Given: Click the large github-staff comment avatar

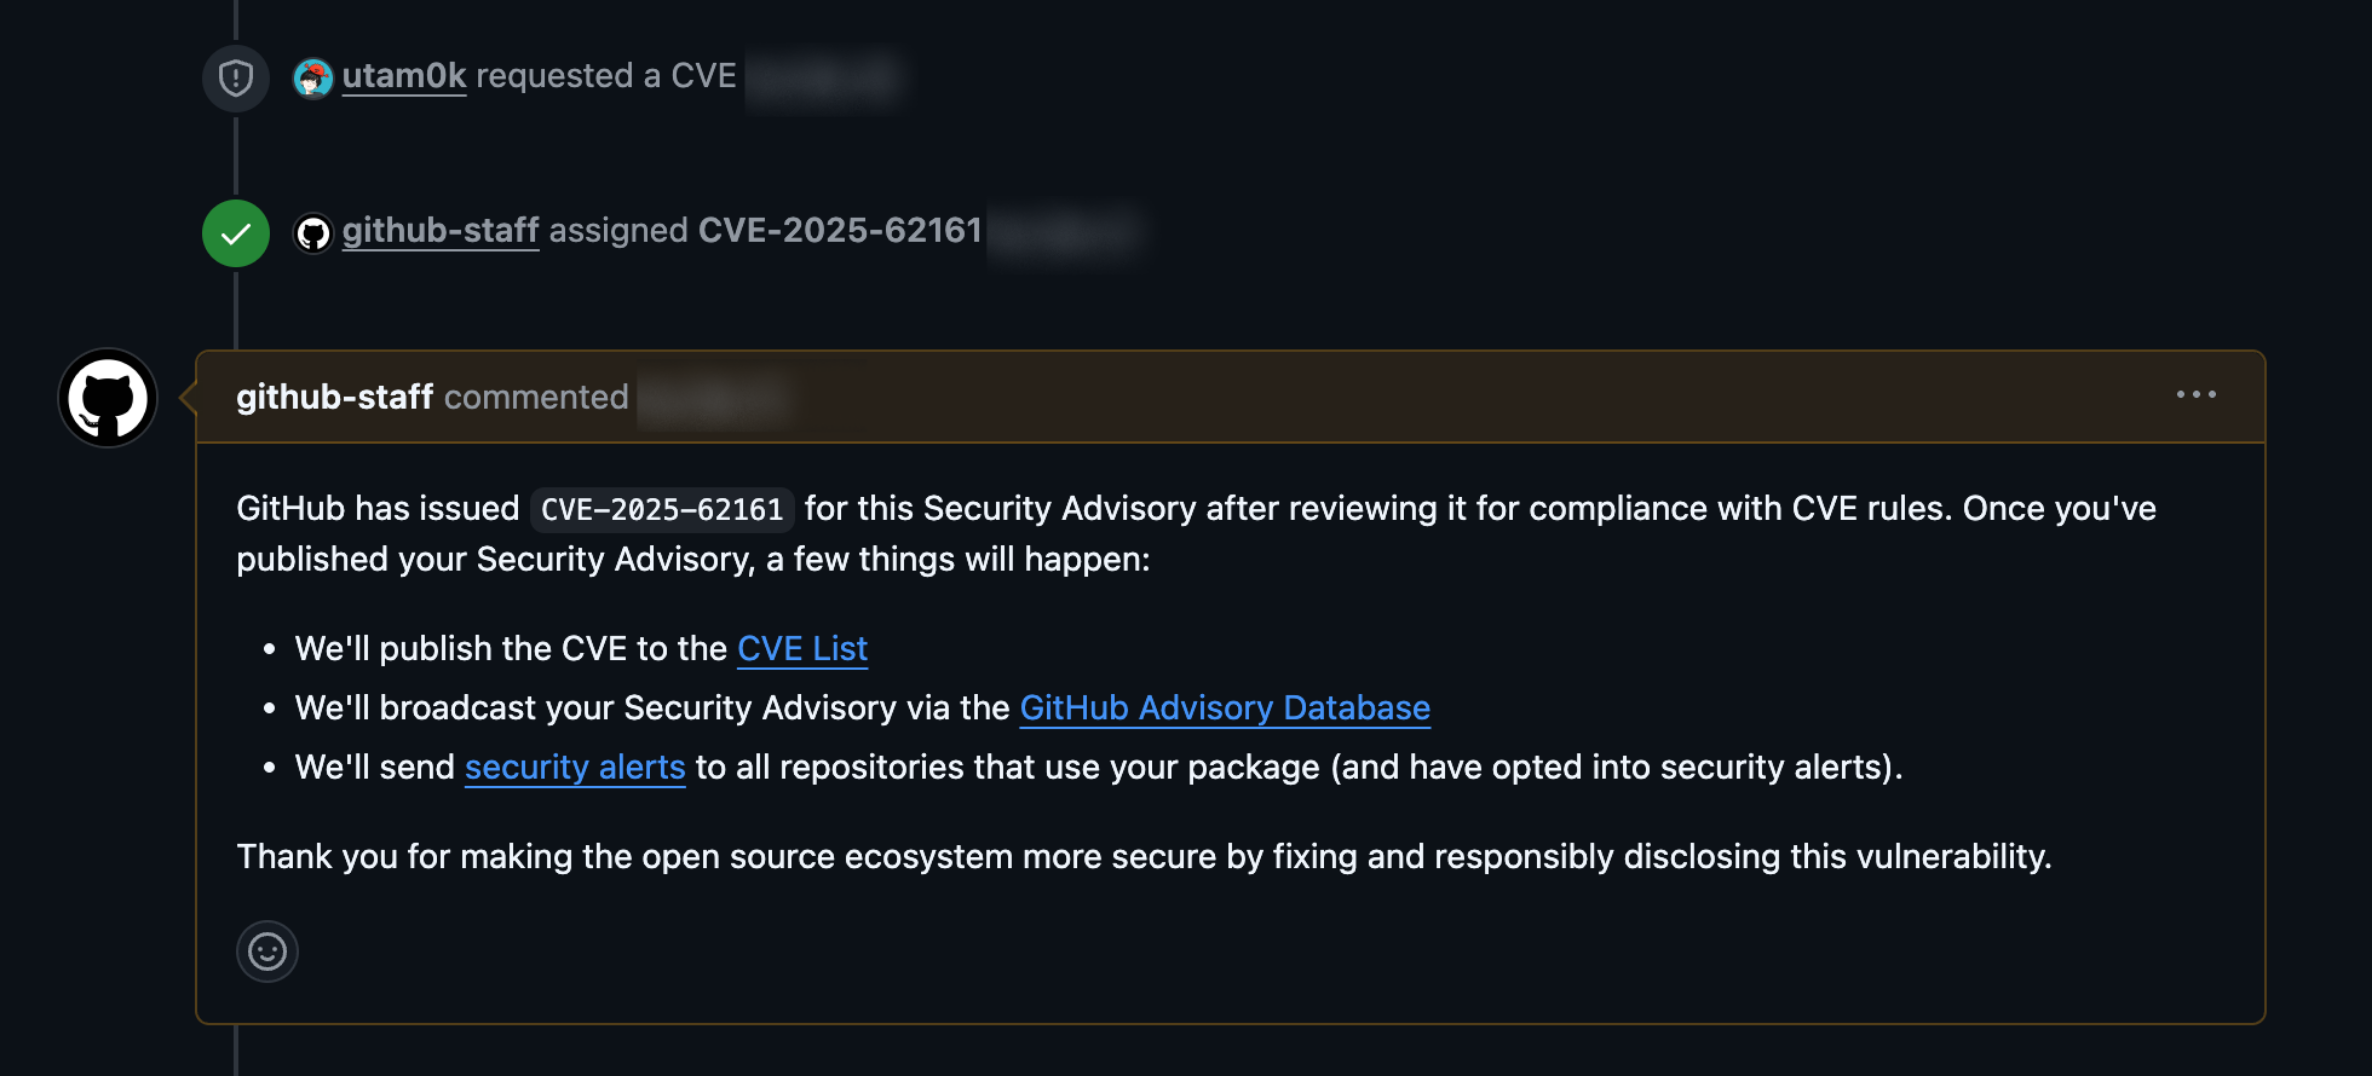Looking at the screenshot, I should [107, 397].
